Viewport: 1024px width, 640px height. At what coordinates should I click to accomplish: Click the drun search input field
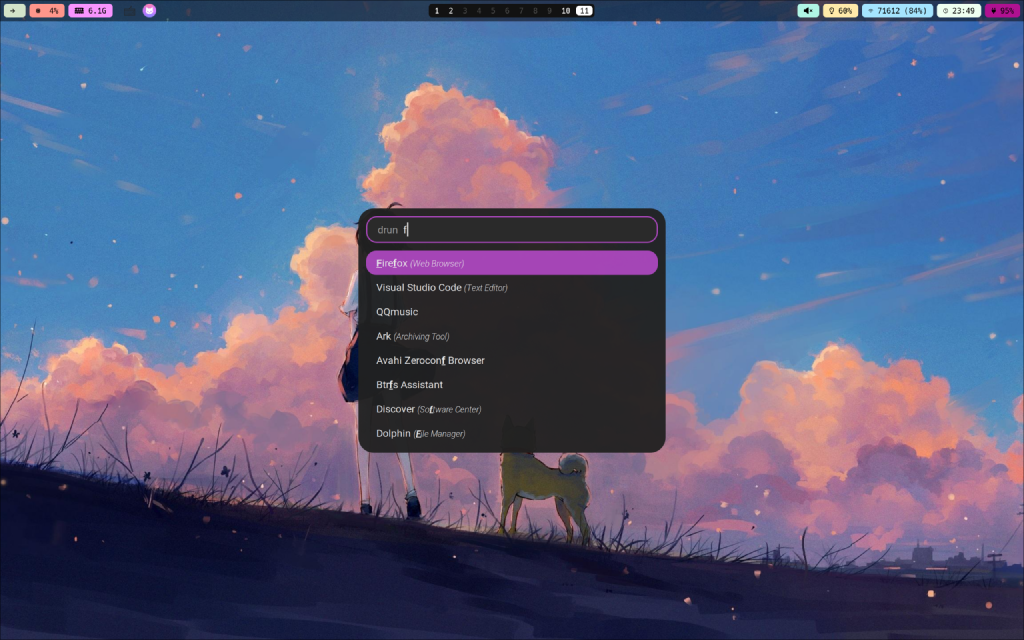(x=511, y=230)
